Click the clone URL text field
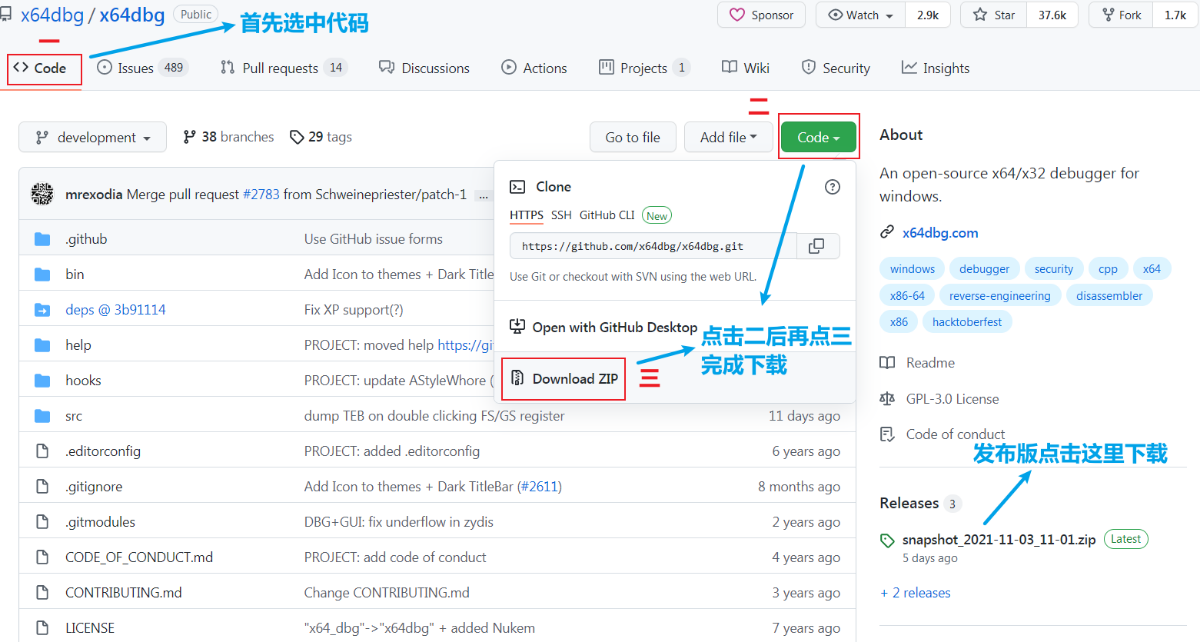Screen dimensions: 1200x642 (653, 246)
